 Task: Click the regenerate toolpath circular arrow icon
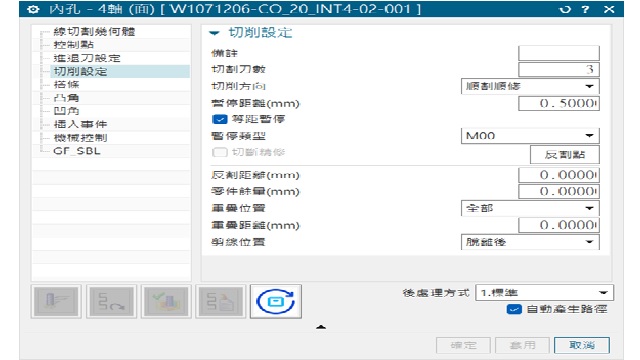click(x=276, y=301)
